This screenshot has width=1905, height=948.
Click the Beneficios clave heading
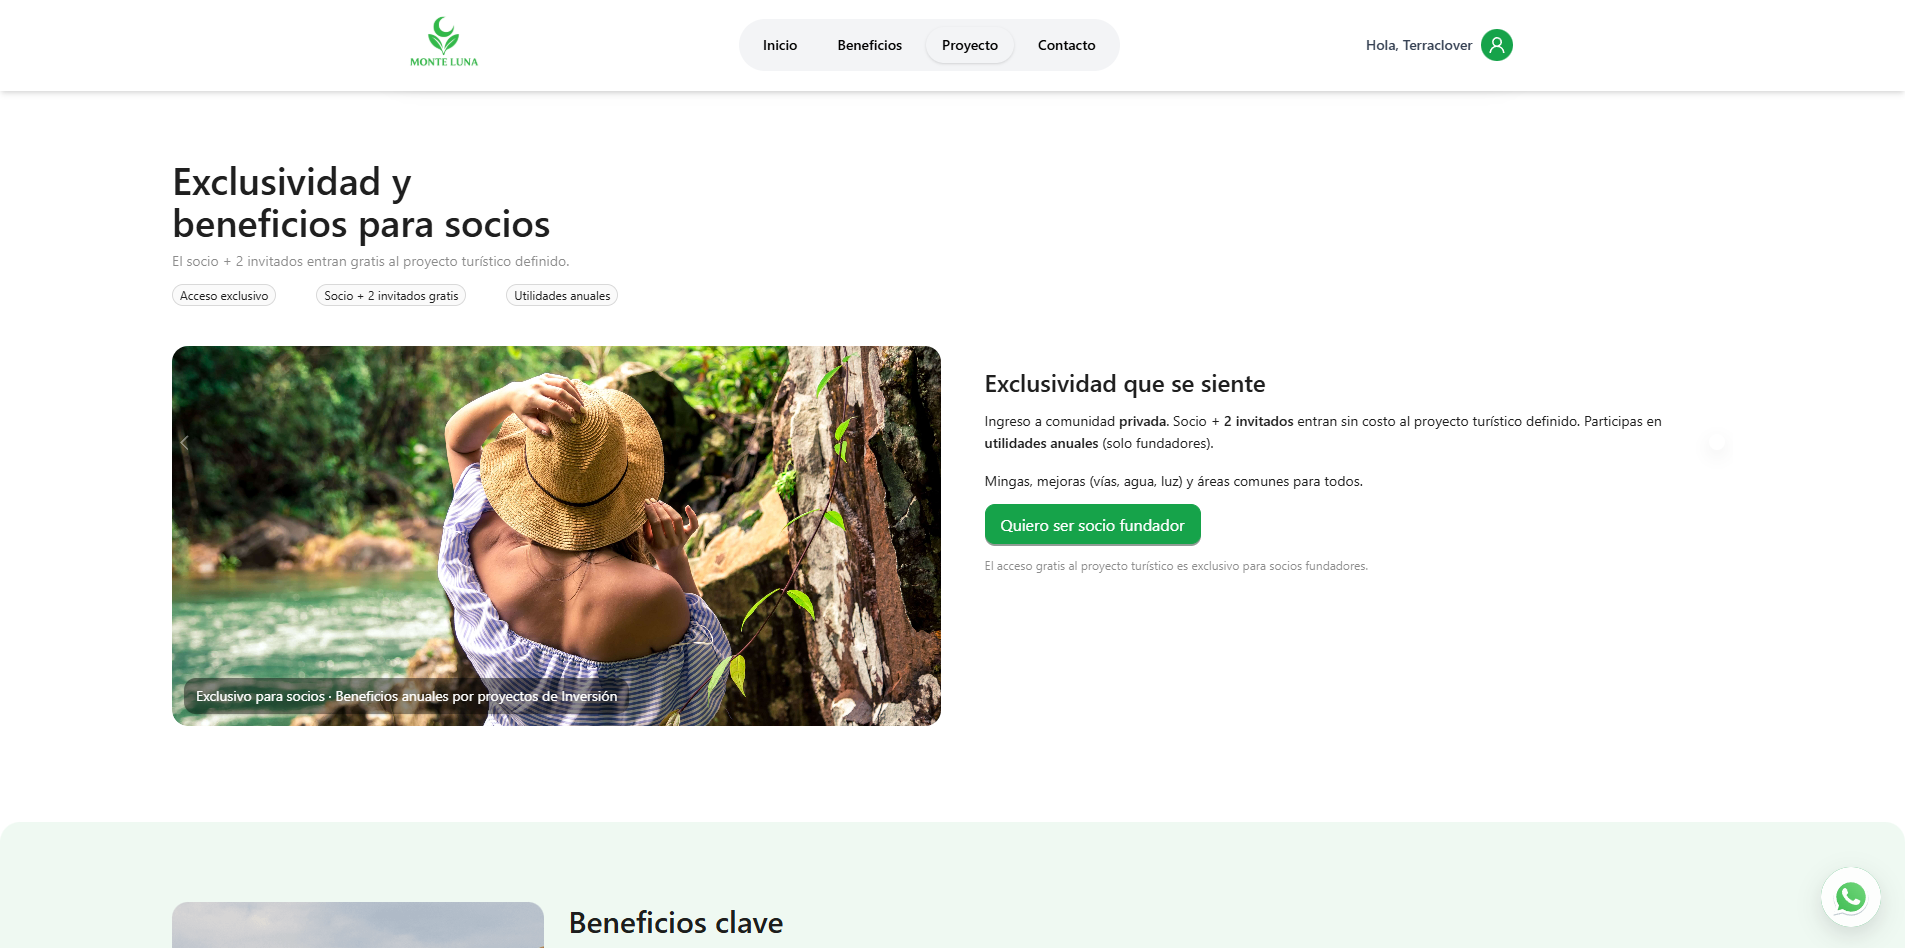676,923
